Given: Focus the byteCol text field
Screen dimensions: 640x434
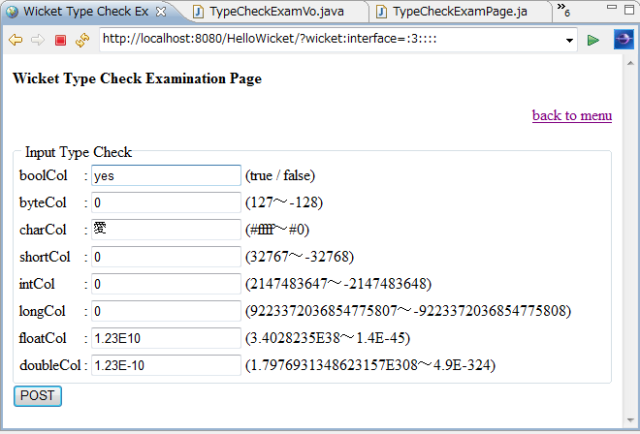Looking at the screenshot, I should pyautogui.click(x=166, y=203).
